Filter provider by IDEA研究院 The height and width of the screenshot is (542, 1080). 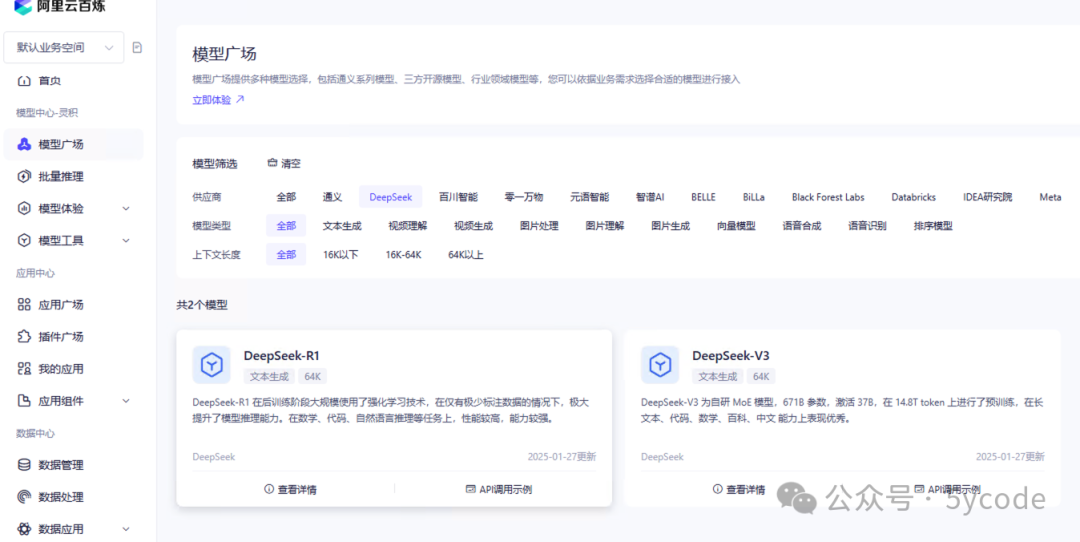pyautogui.click(x=988, y=197)
